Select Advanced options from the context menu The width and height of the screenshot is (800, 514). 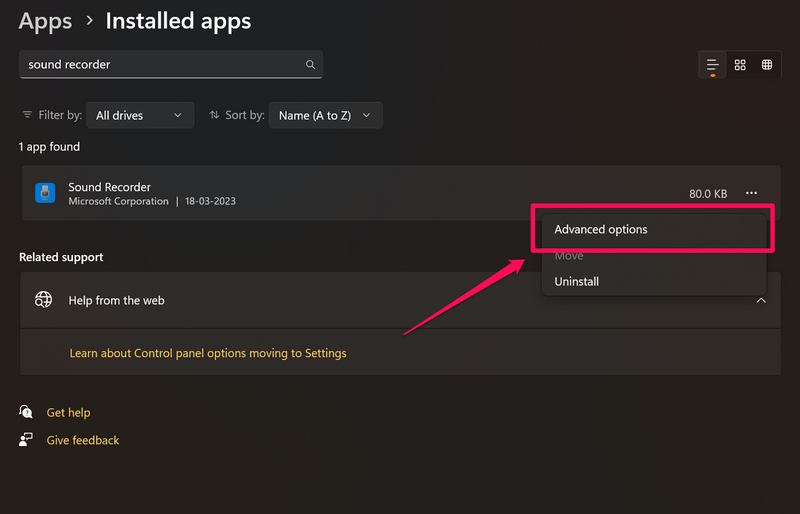pos(601,229)
